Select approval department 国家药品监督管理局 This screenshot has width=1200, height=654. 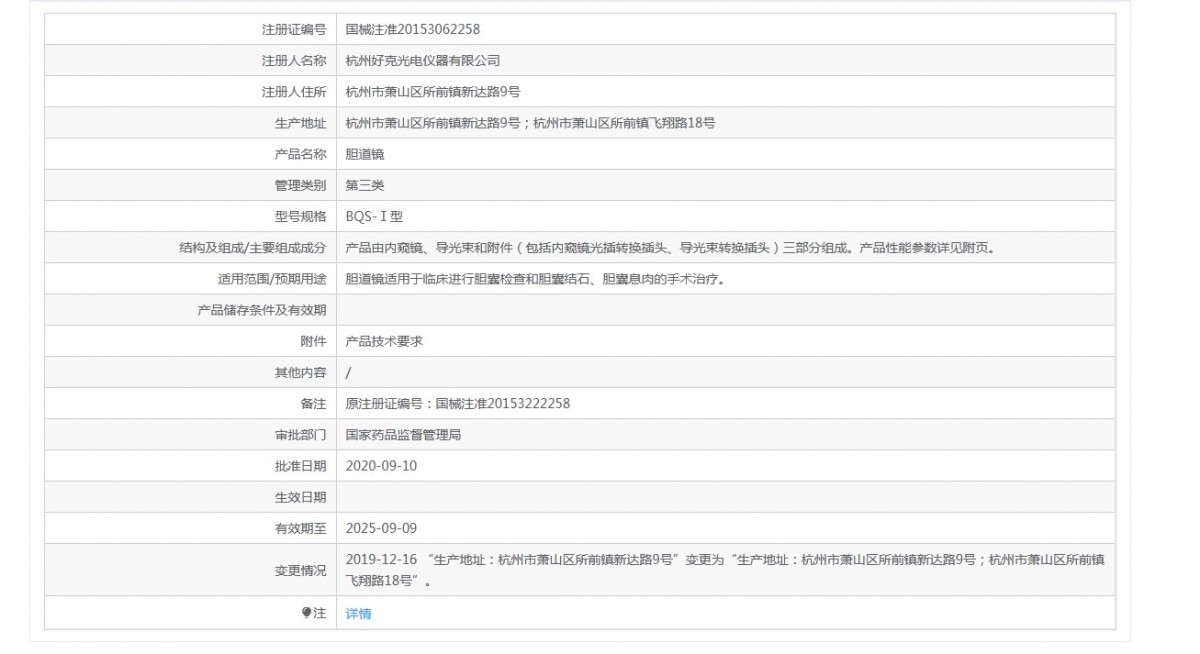[x=403, y=434]
